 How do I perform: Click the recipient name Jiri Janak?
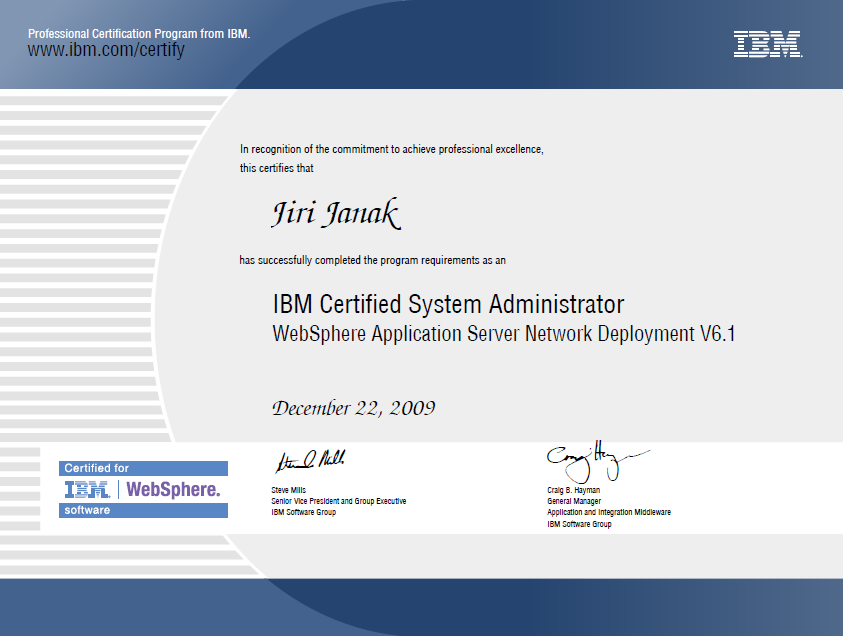tap(336, 213)
